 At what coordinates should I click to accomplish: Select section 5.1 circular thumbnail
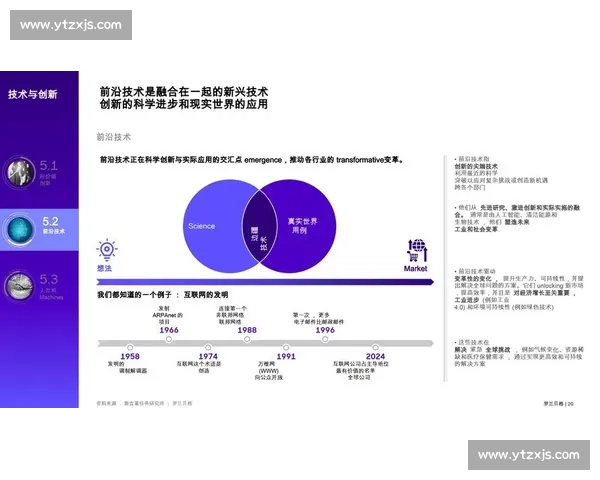click(x=19, y=172)
